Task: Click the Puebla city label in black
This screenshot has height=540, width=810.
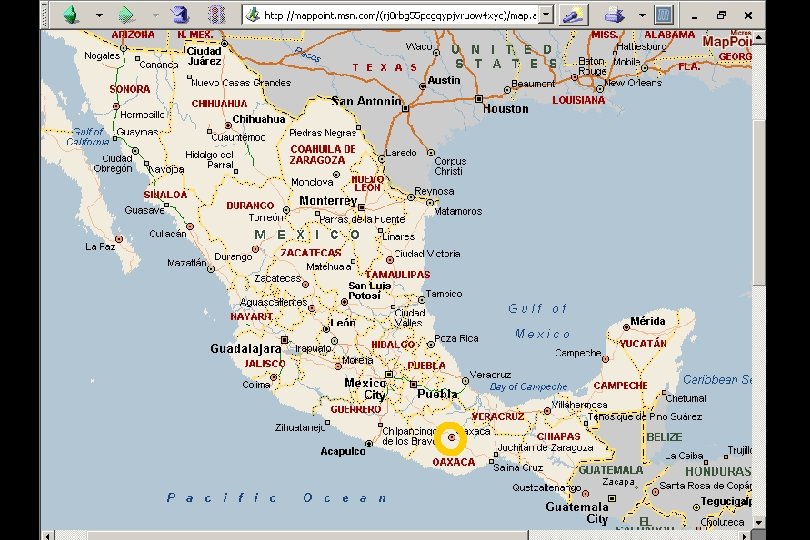Action: (x=437, y=394)
